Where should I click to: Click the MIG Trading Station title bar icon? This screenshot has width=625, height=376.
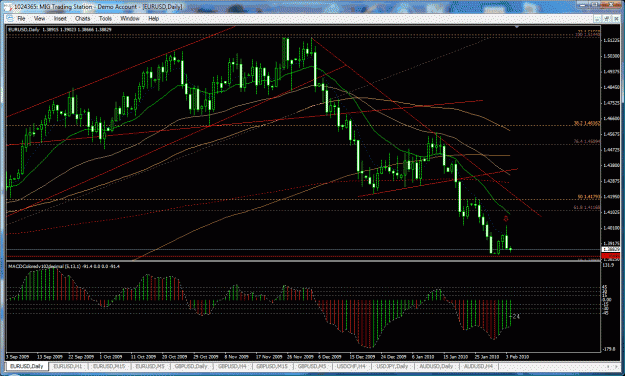[x=9, y=6]
